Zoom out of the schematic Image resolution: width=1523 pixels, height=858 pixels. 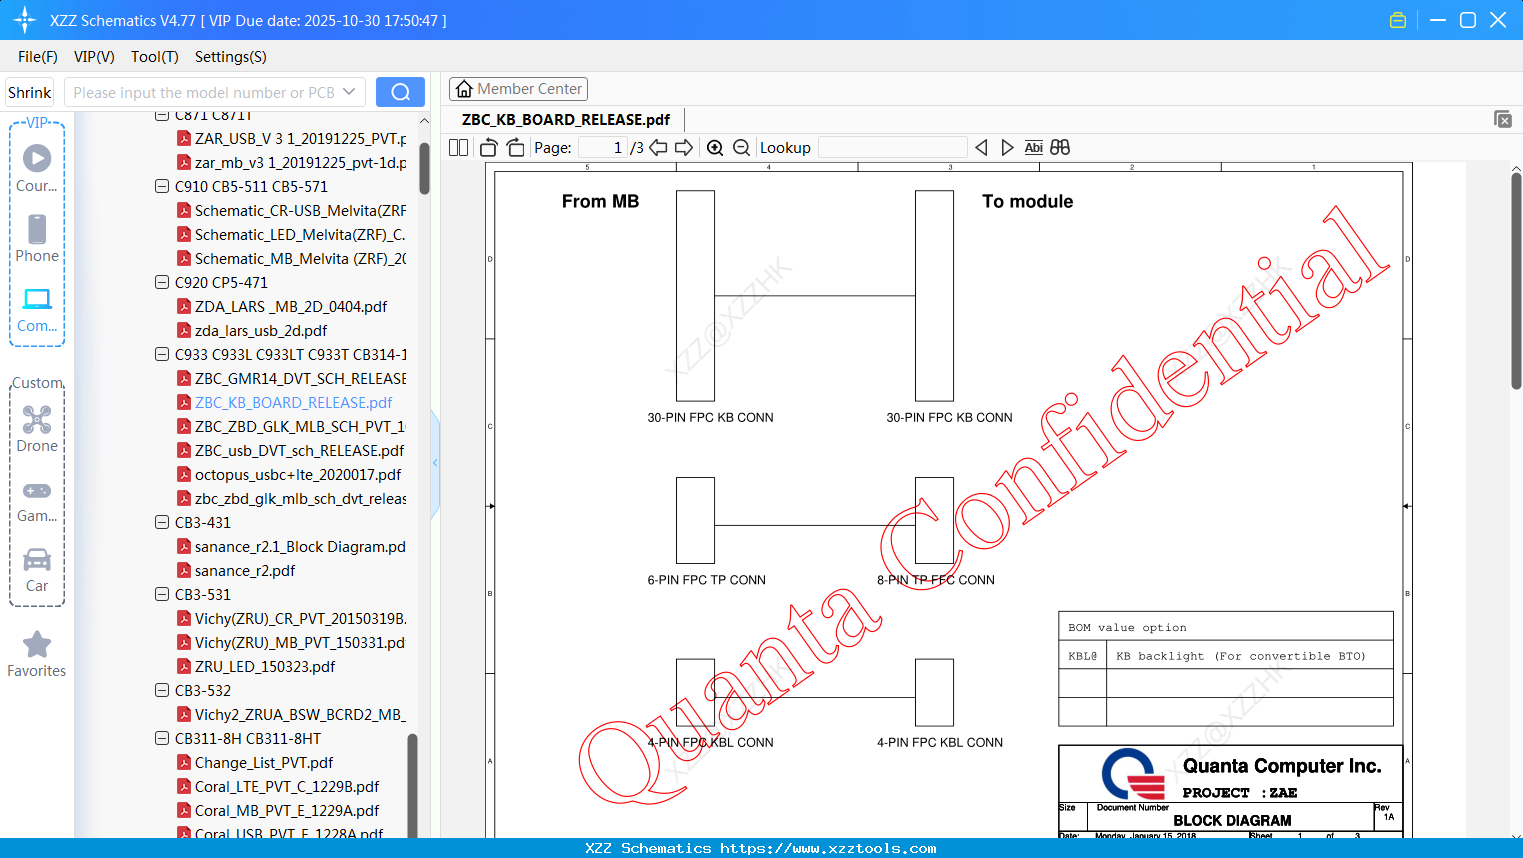[x=741, y=147]
